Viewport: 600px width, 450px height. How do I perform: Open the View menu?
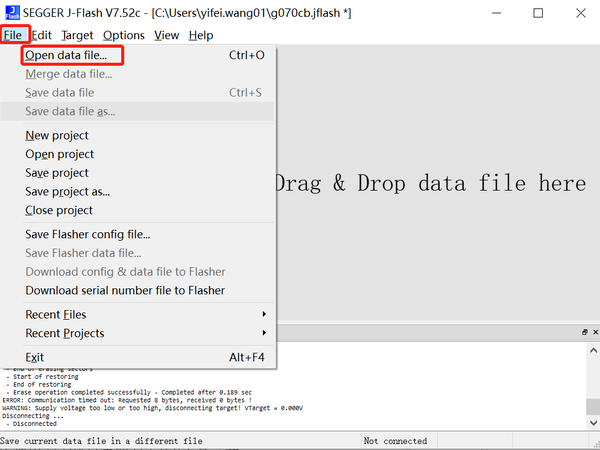click(166, 36)
